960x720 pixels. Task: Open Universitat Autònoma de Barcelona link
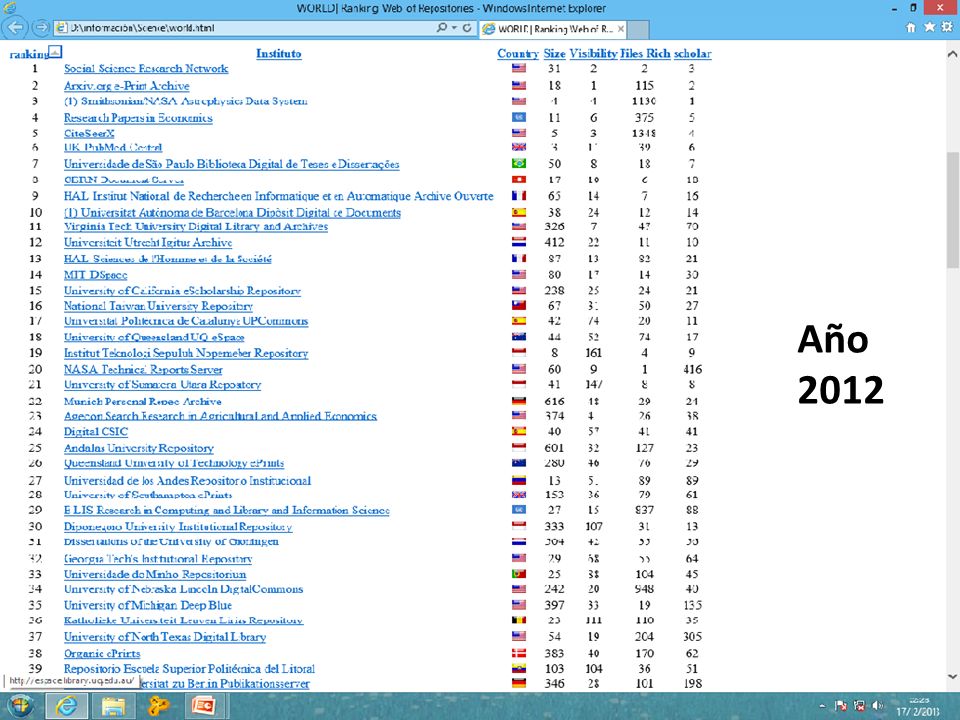[x=233, y=212]
